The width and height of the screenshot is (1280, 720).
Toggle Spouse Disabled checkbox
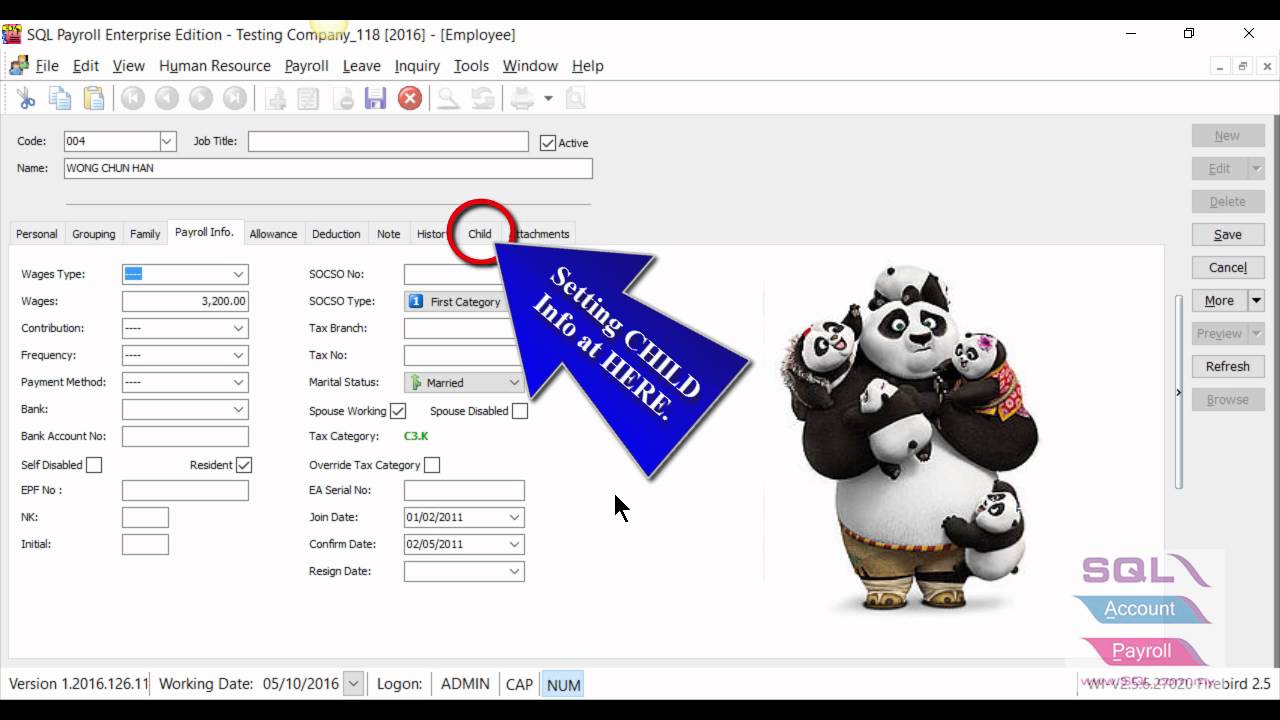click(x=520, y=411)
